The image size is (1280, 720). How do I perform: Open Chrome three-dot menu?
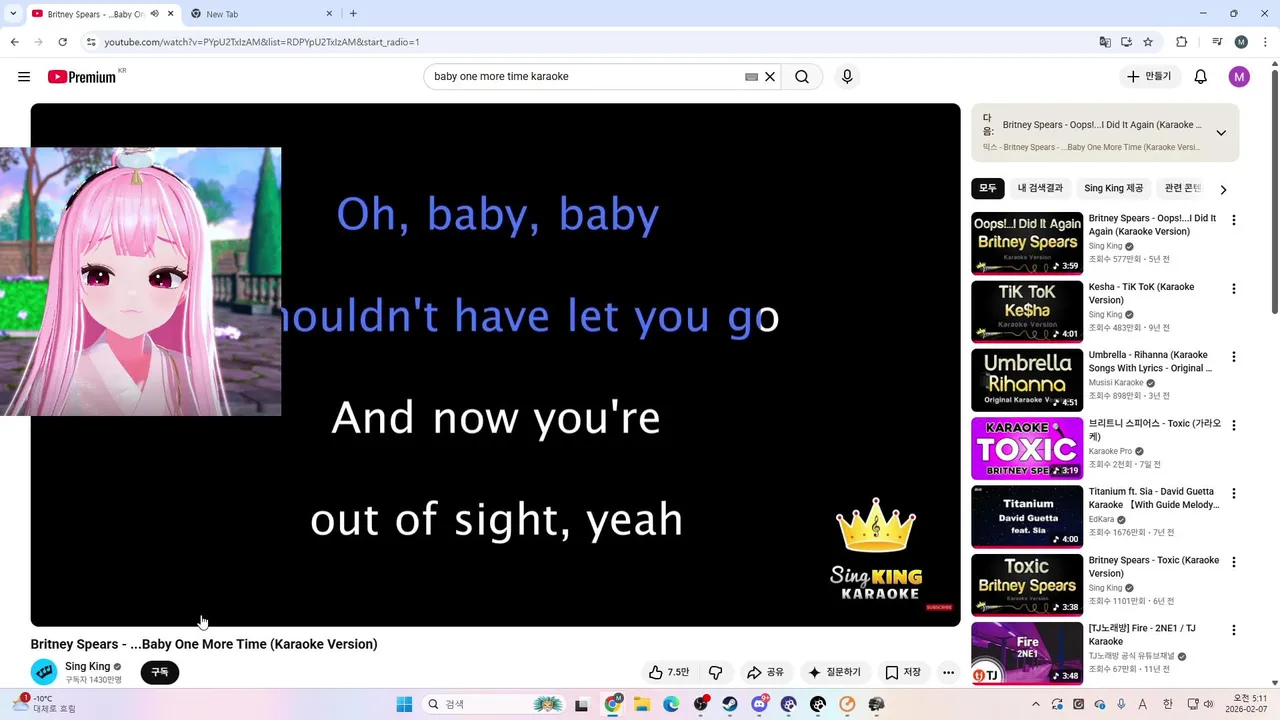[x=1263, y=42]
